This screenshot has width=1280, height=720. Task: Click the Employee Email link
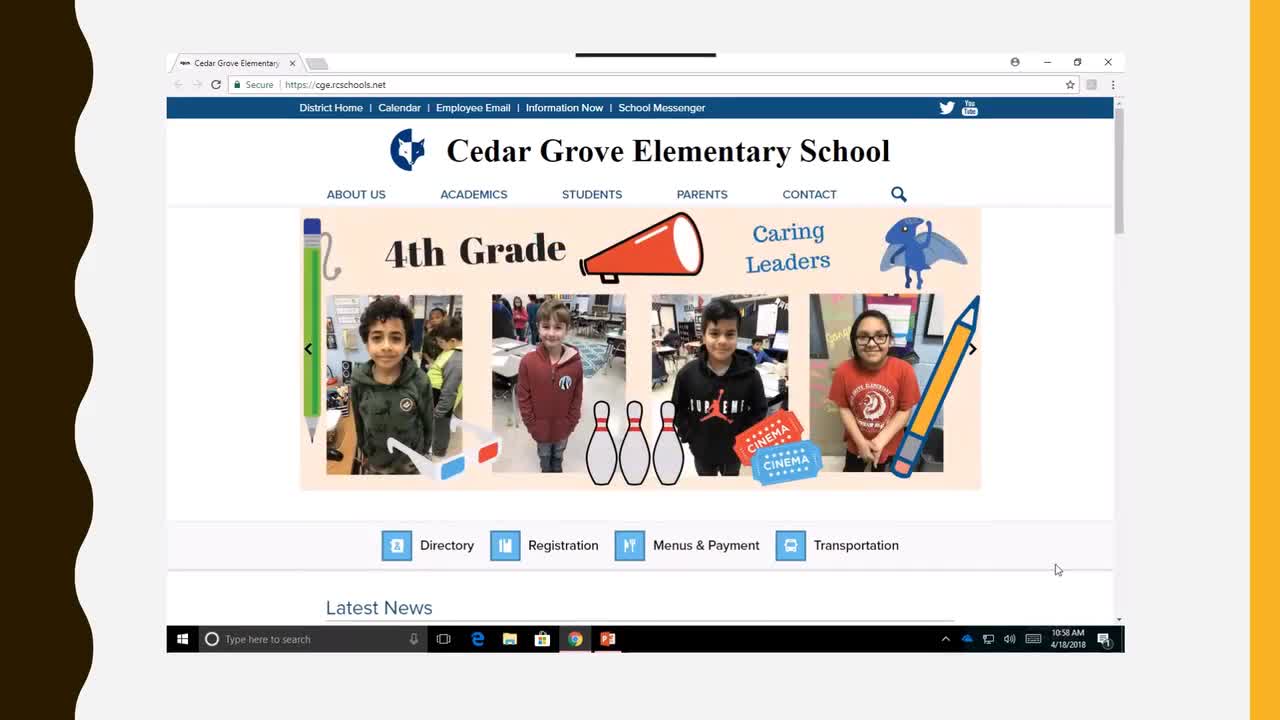click(473, 107)
